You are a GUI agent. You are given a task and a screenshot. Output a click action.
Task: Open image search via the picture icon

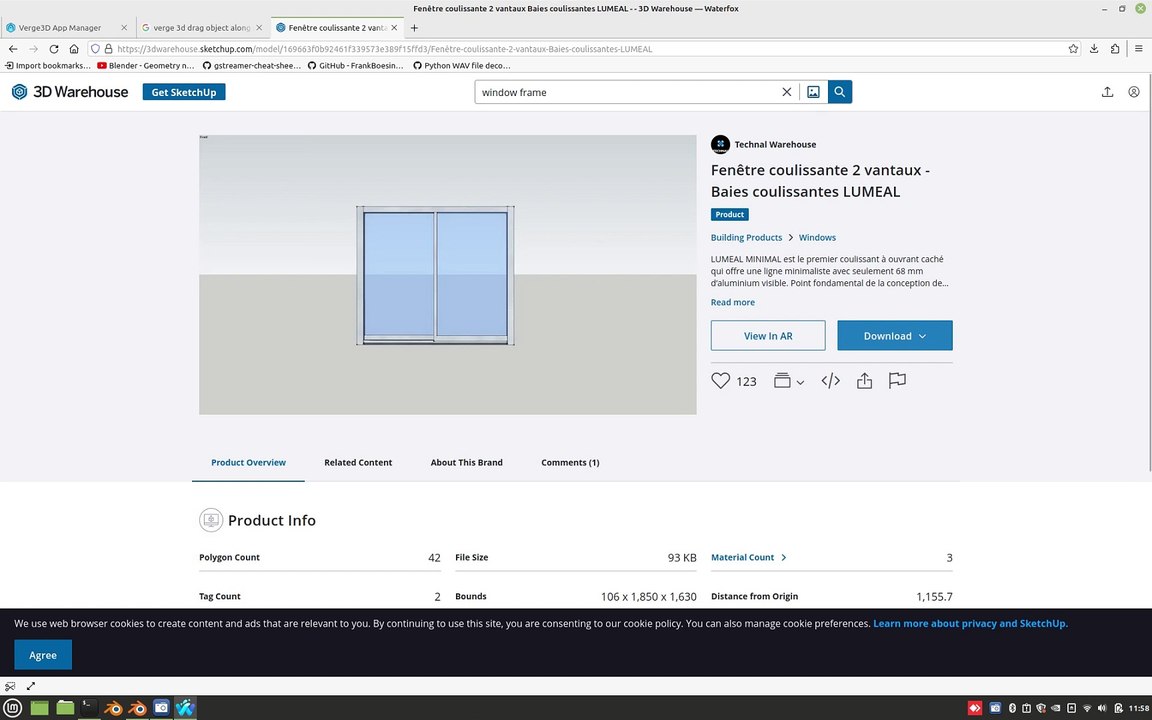813,92
